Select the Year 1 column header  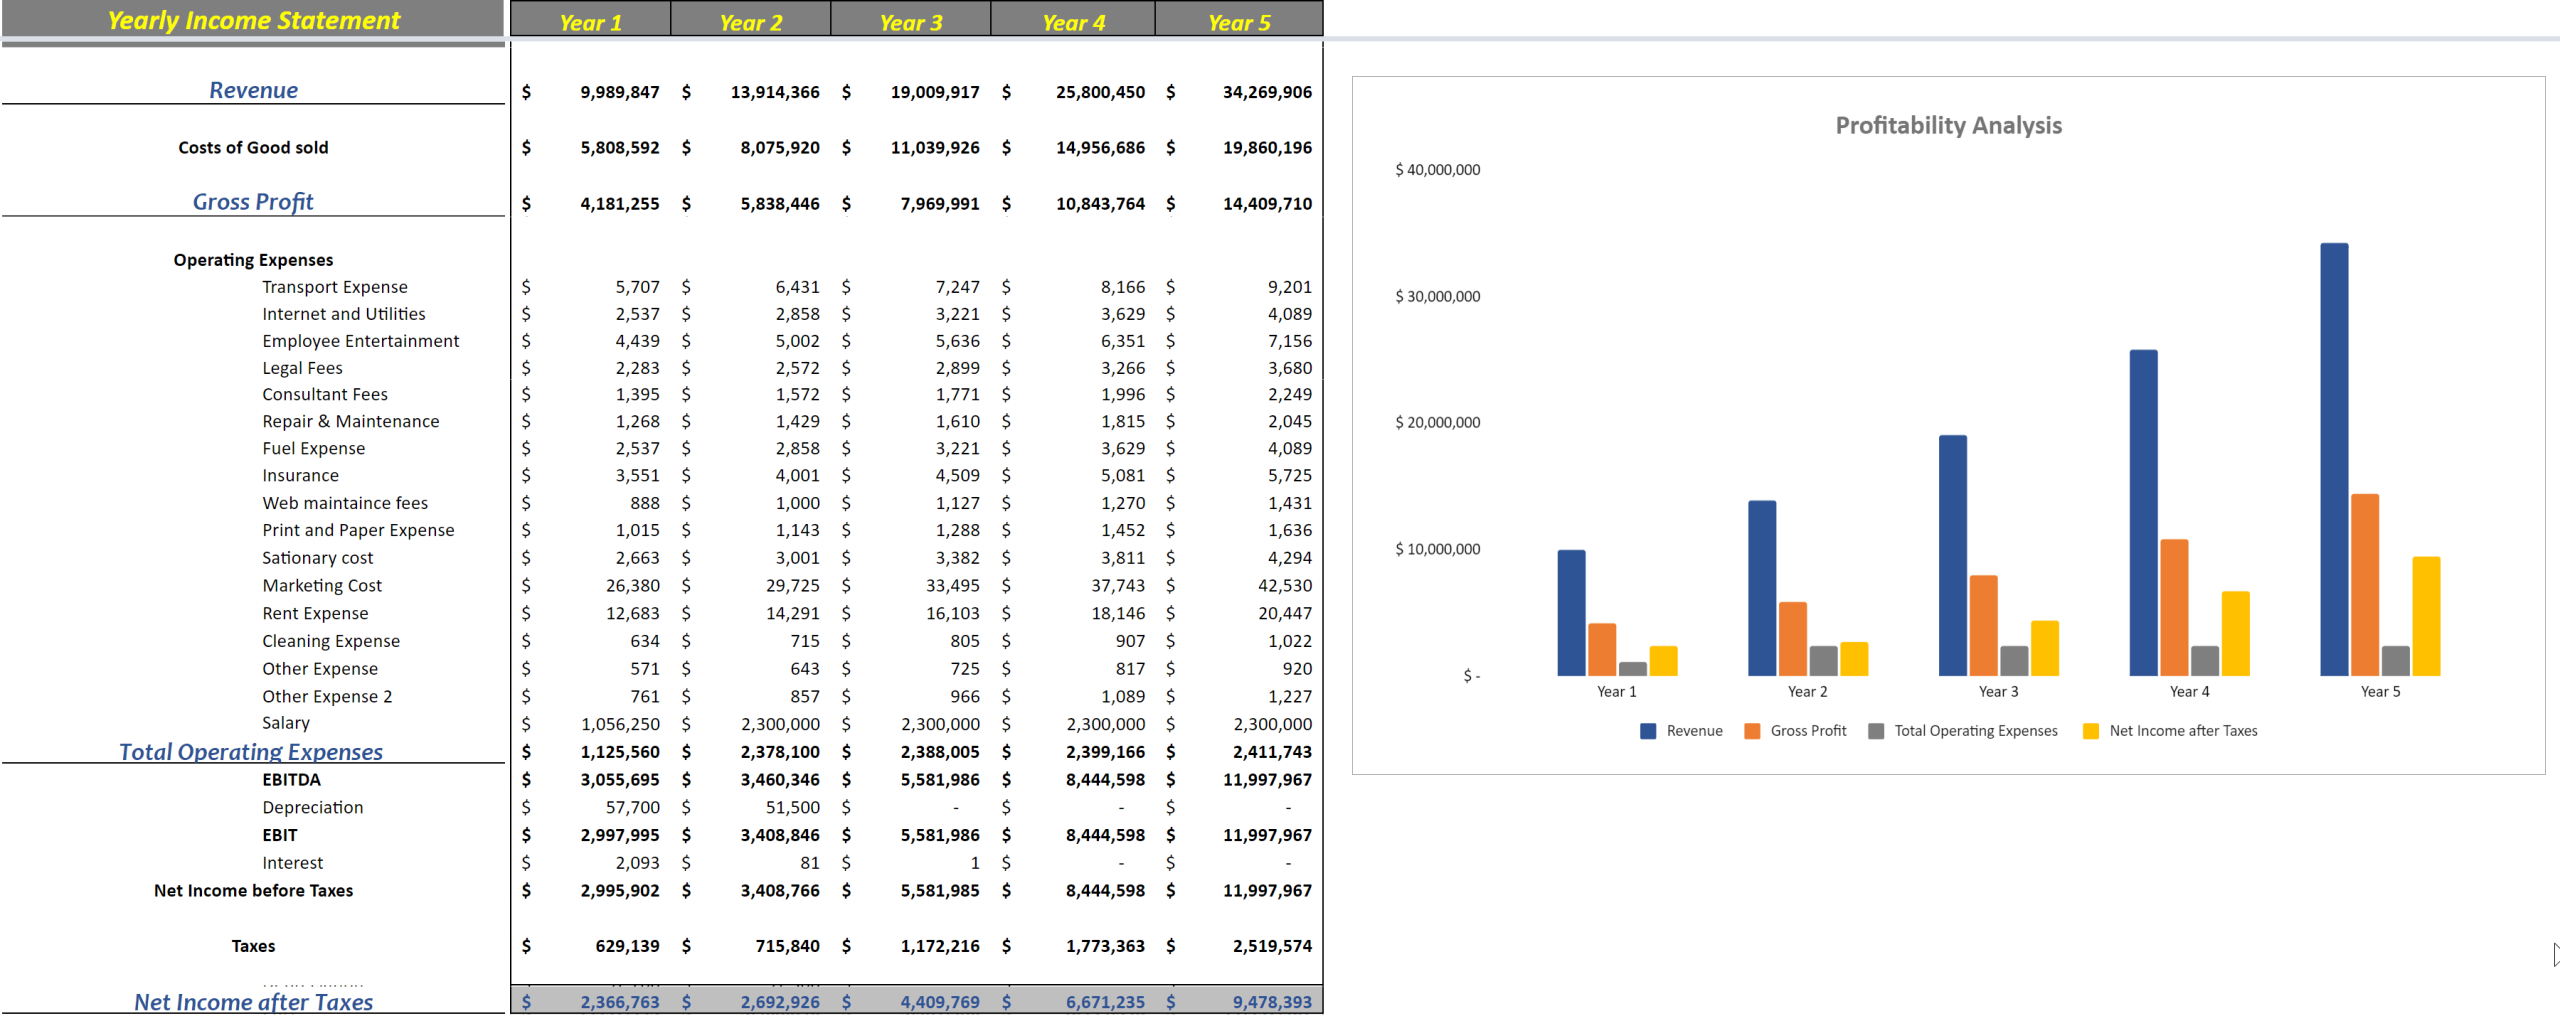(x=592, y=20)
